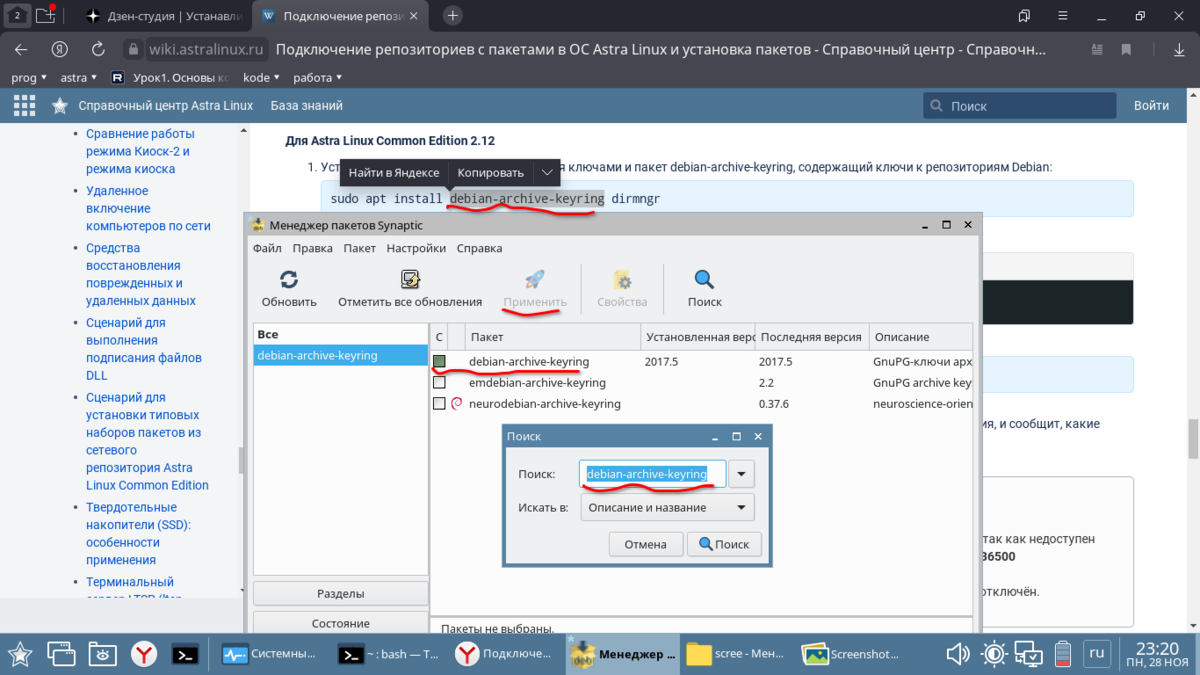This screenshot has height=675, width=1200.
Task: Open the network connections tray icon
Action: [x=1029, y=655]
